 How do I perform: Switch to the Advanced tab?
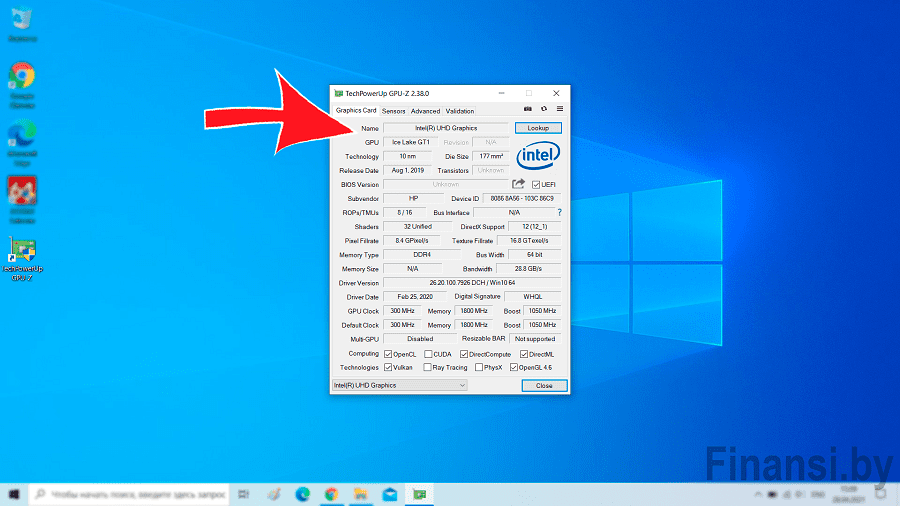pos(425,111)
